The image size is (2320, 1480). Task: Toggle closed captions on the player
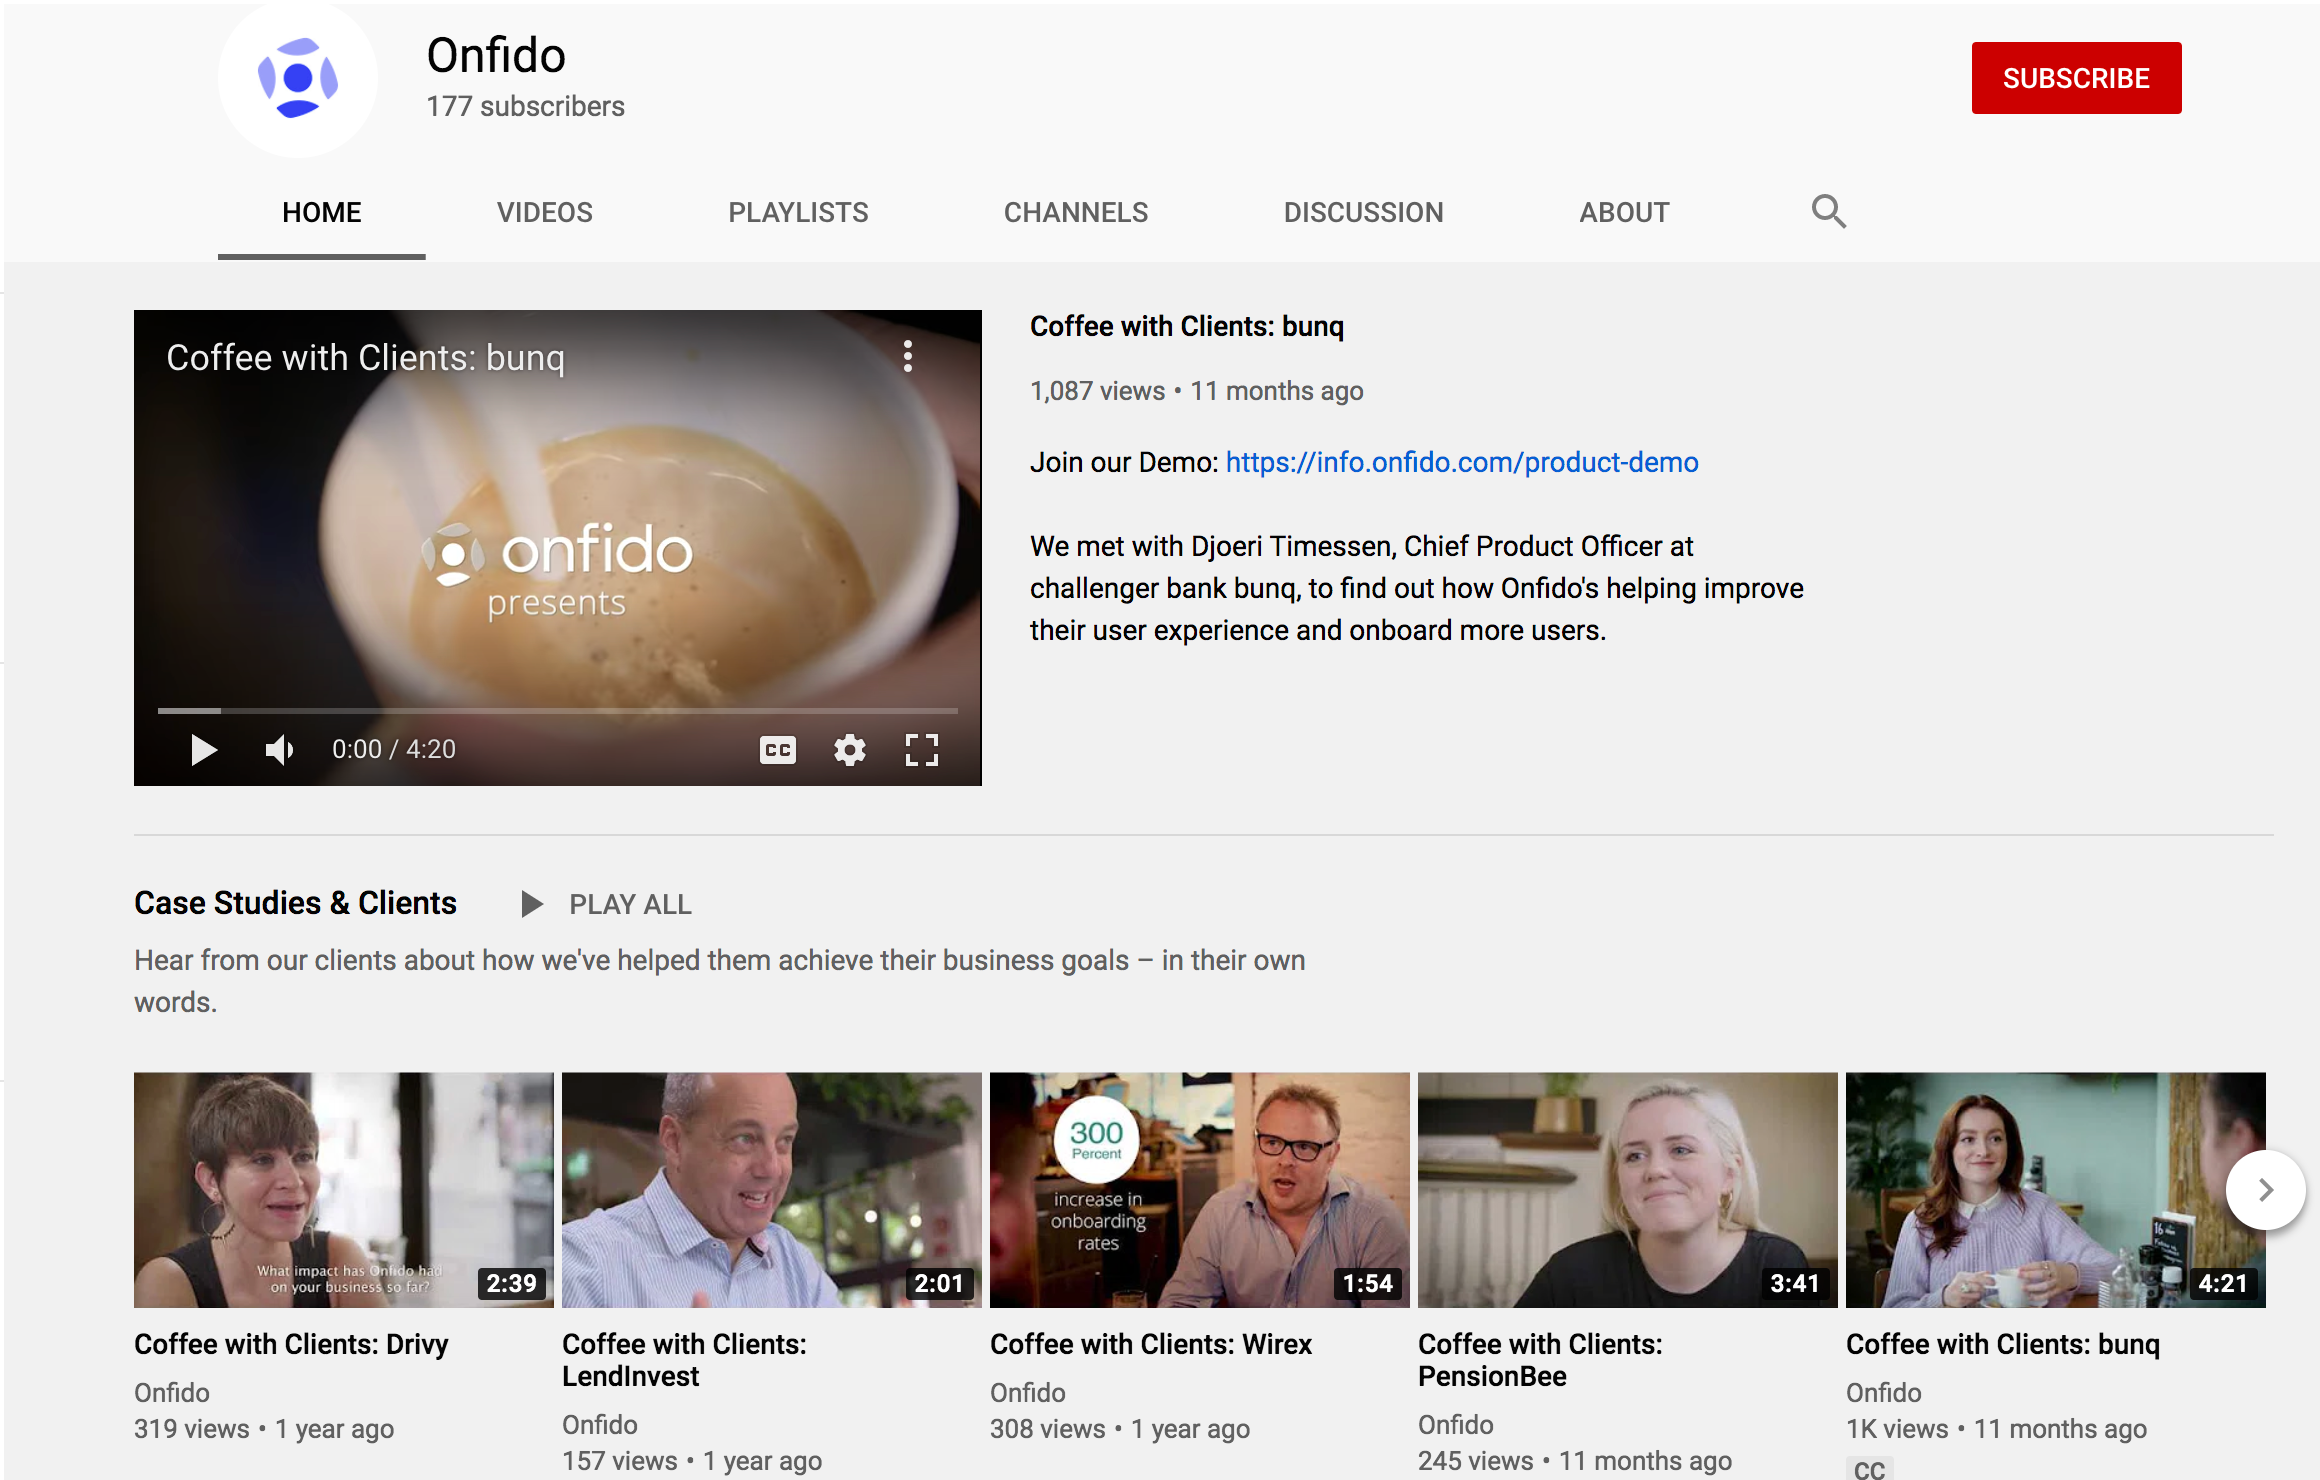778,749
